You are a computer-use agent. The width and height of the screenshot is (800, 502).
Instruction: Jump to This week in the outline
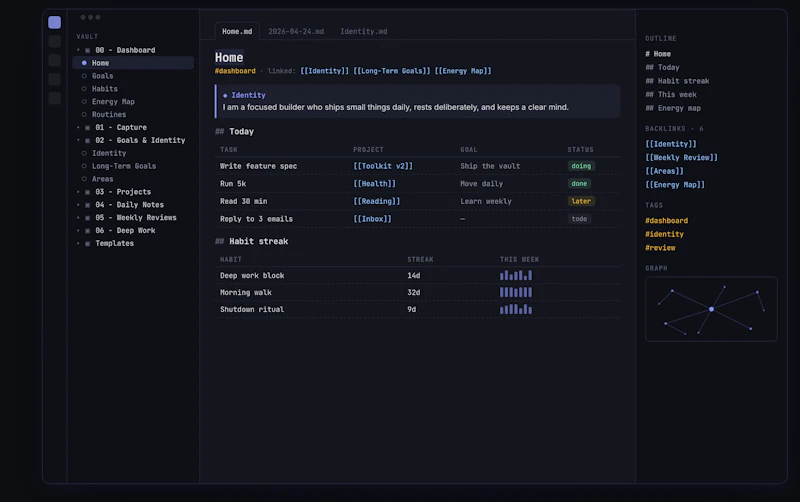click(671, 95)
